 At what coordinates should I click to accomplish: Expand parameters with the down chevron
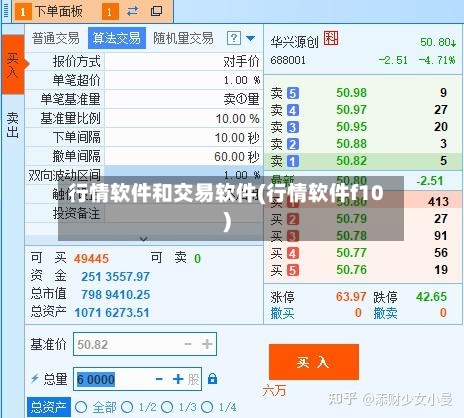point(144,239)
